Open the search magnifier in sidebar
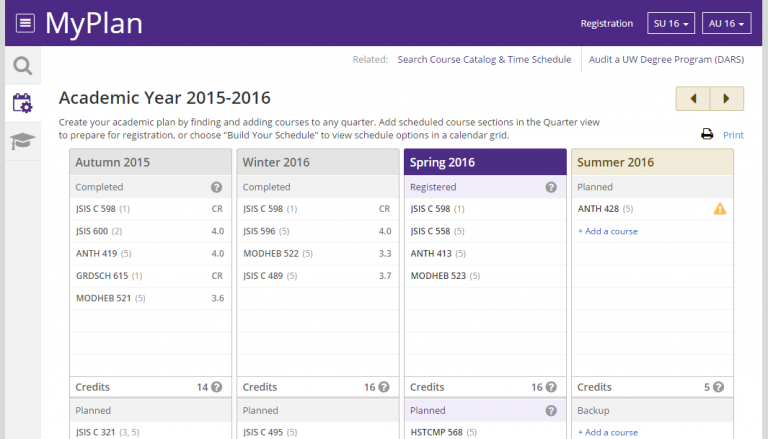This screenshot has width=768, height=439. point(23,65)
